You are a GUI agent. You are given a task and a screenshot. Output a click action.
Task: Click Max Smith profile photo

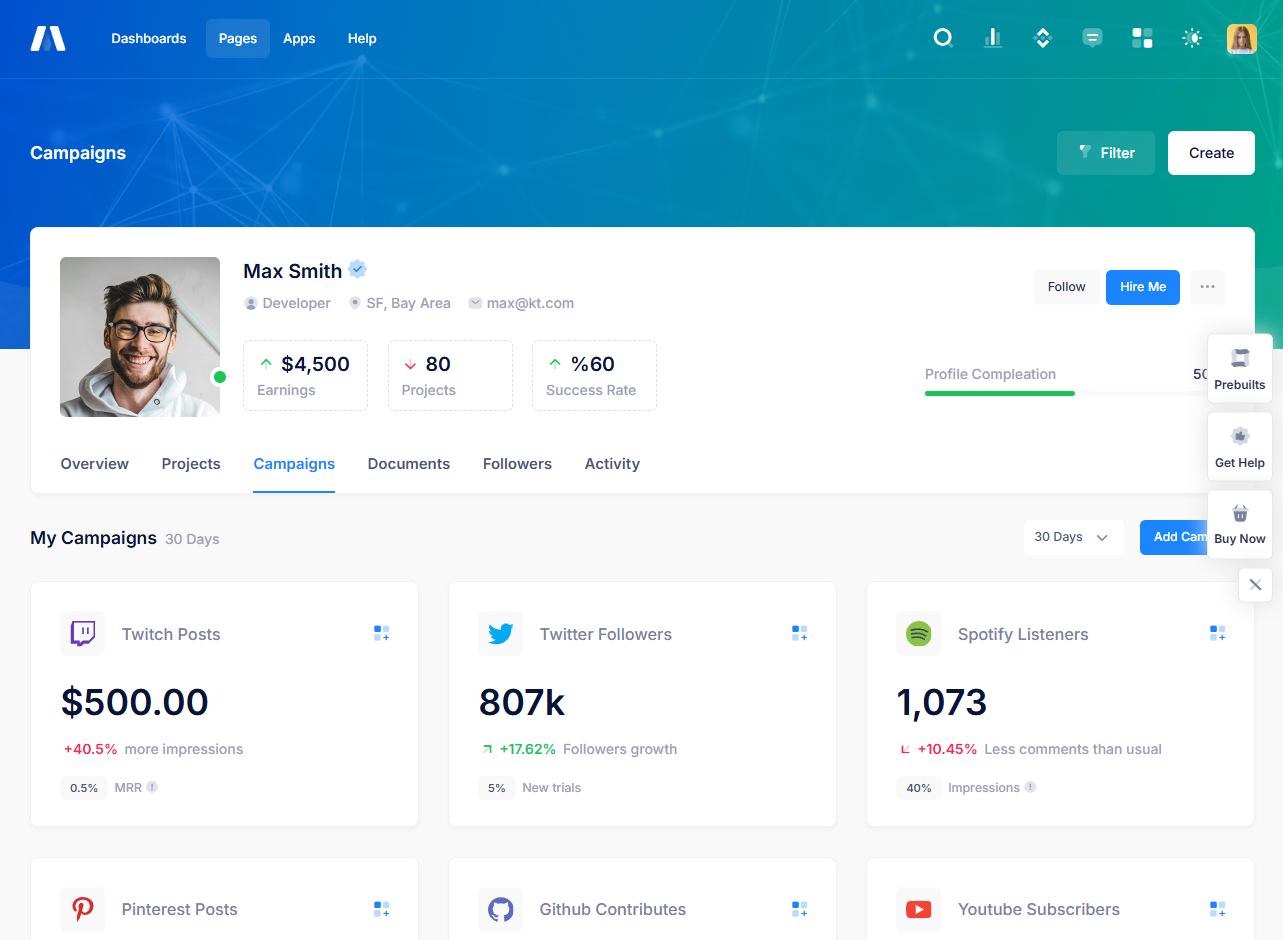(x=140, y=337)
